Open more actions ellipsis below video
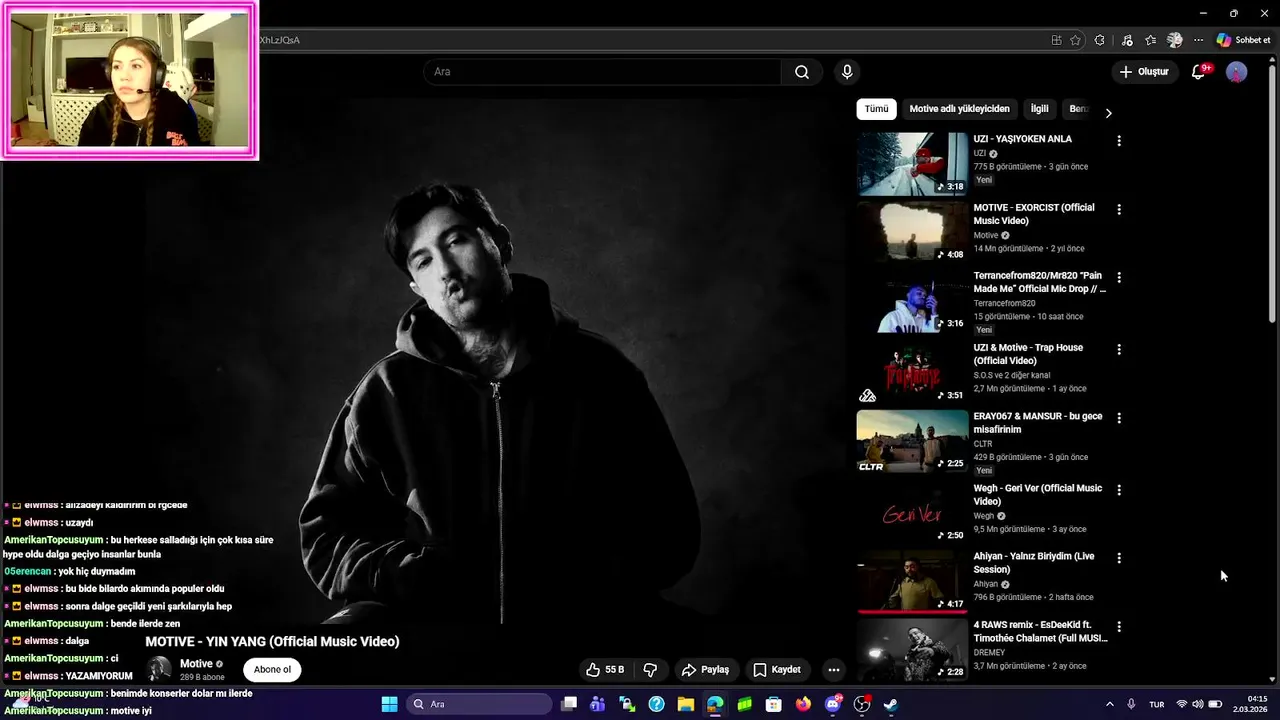The height and width of the screenshot is (720, 1280). (833, 670)
